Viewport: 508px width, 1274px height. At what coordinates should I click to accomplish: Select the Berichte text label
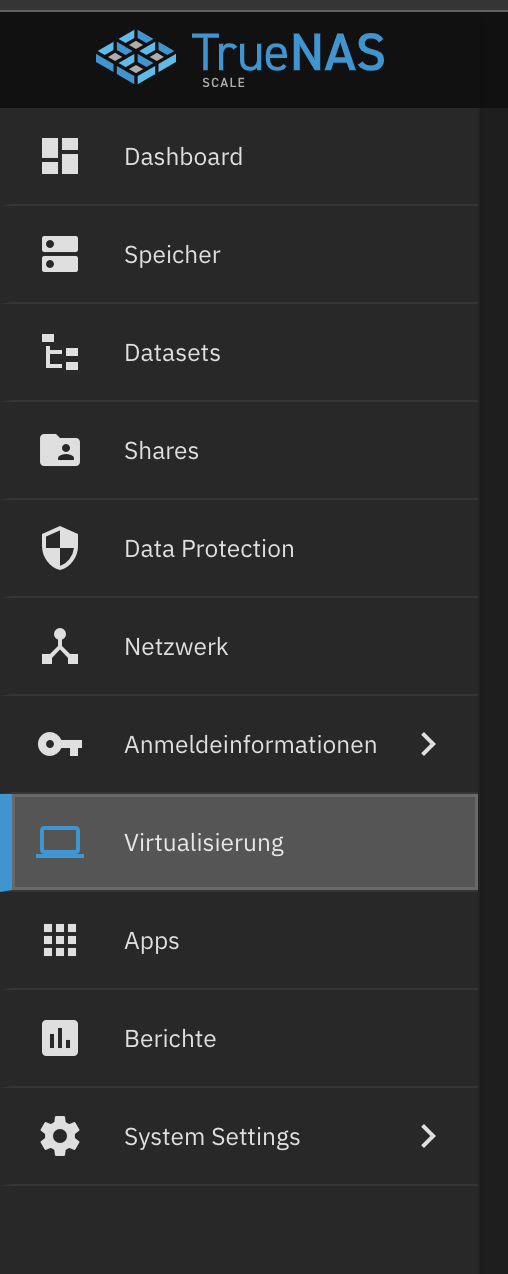tap(170, 1039)
